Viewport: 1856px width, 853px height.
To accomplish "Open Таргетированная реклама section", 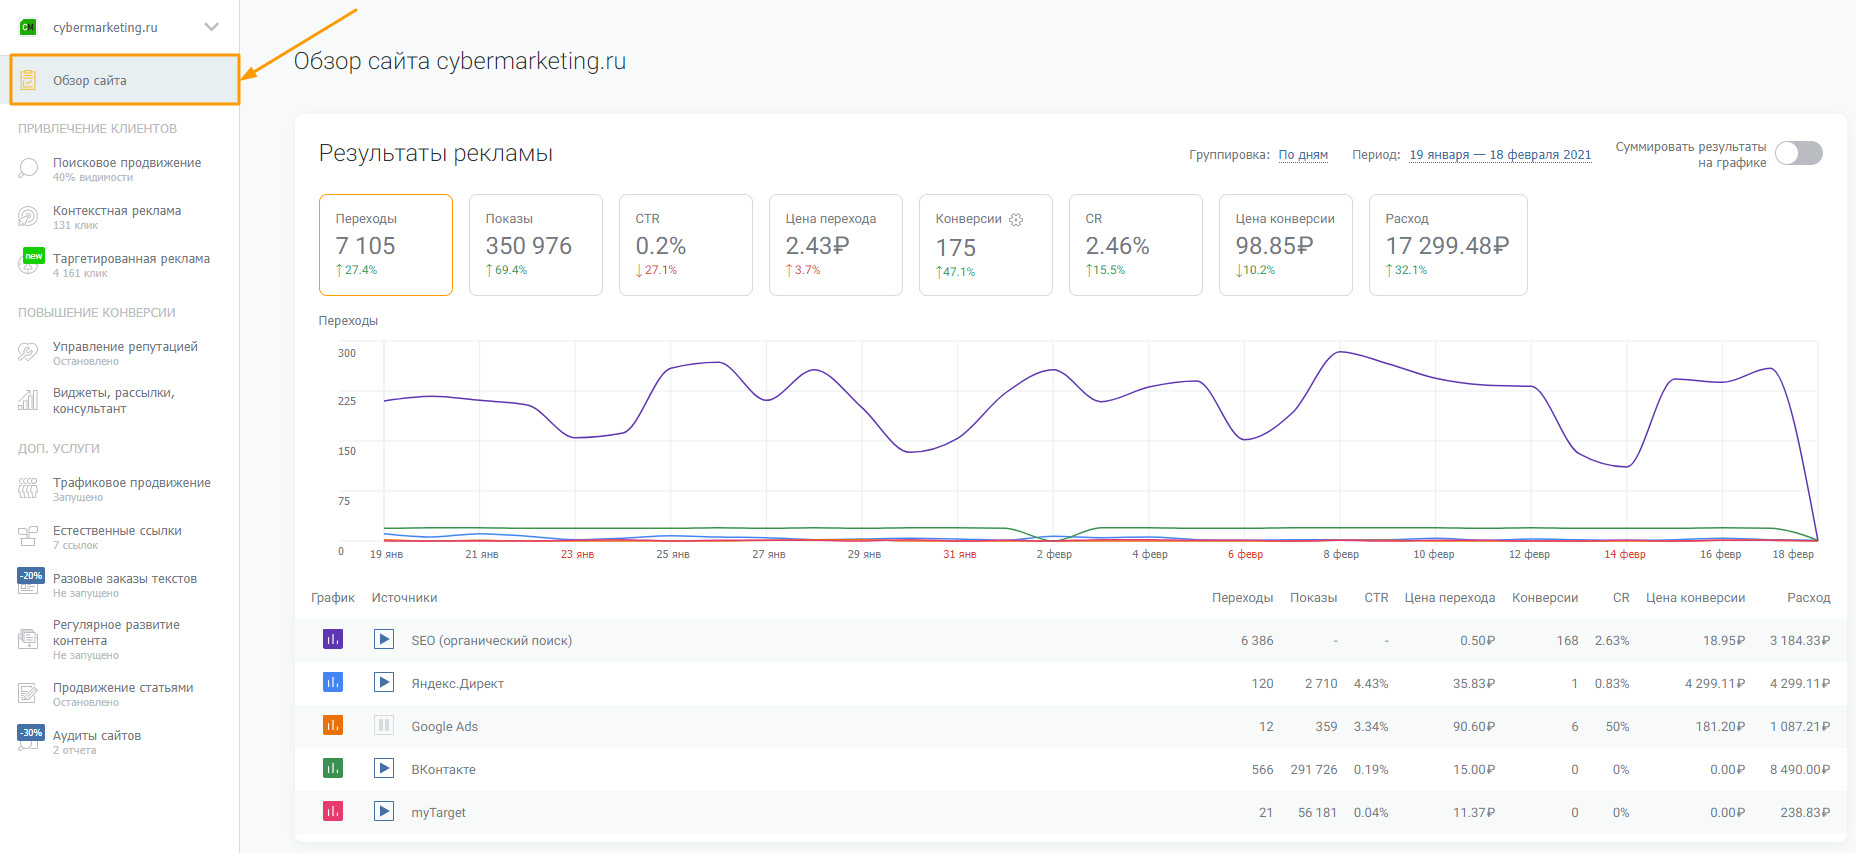I will click(131, 259).
